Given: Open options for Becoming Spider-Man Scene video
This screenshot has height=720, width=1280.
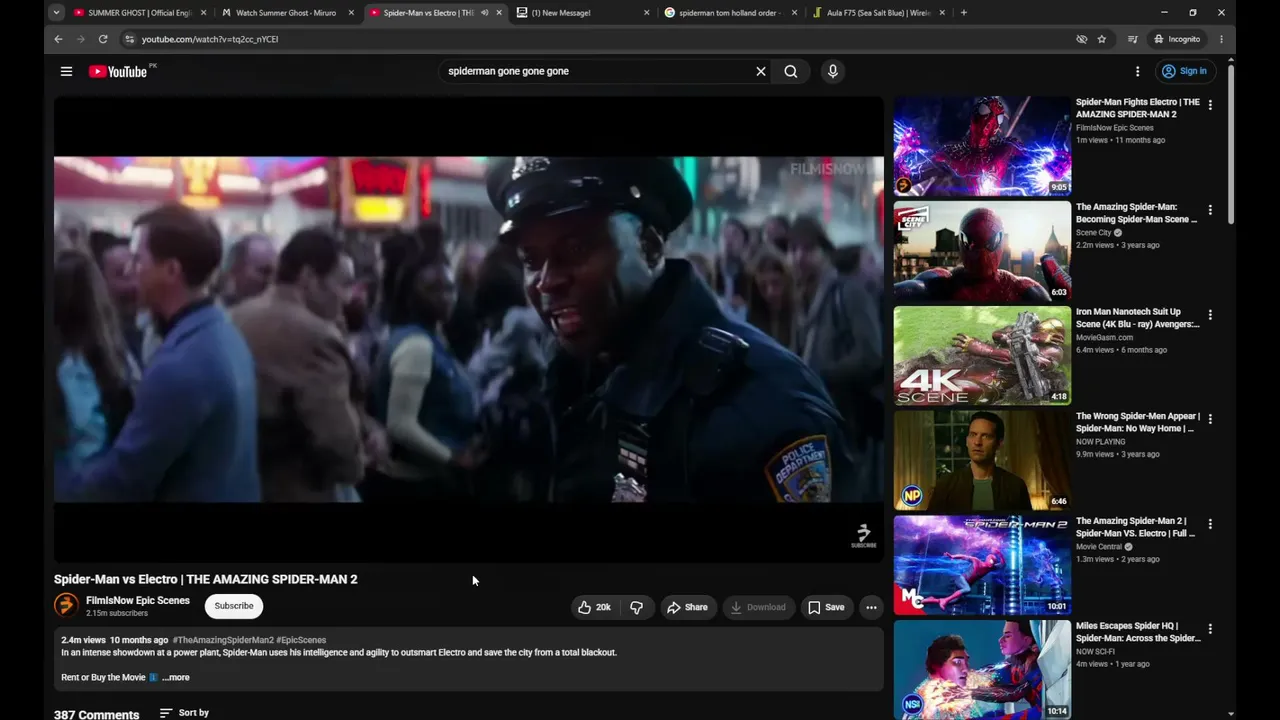Looking at the screenshot, I should 1210,210.
